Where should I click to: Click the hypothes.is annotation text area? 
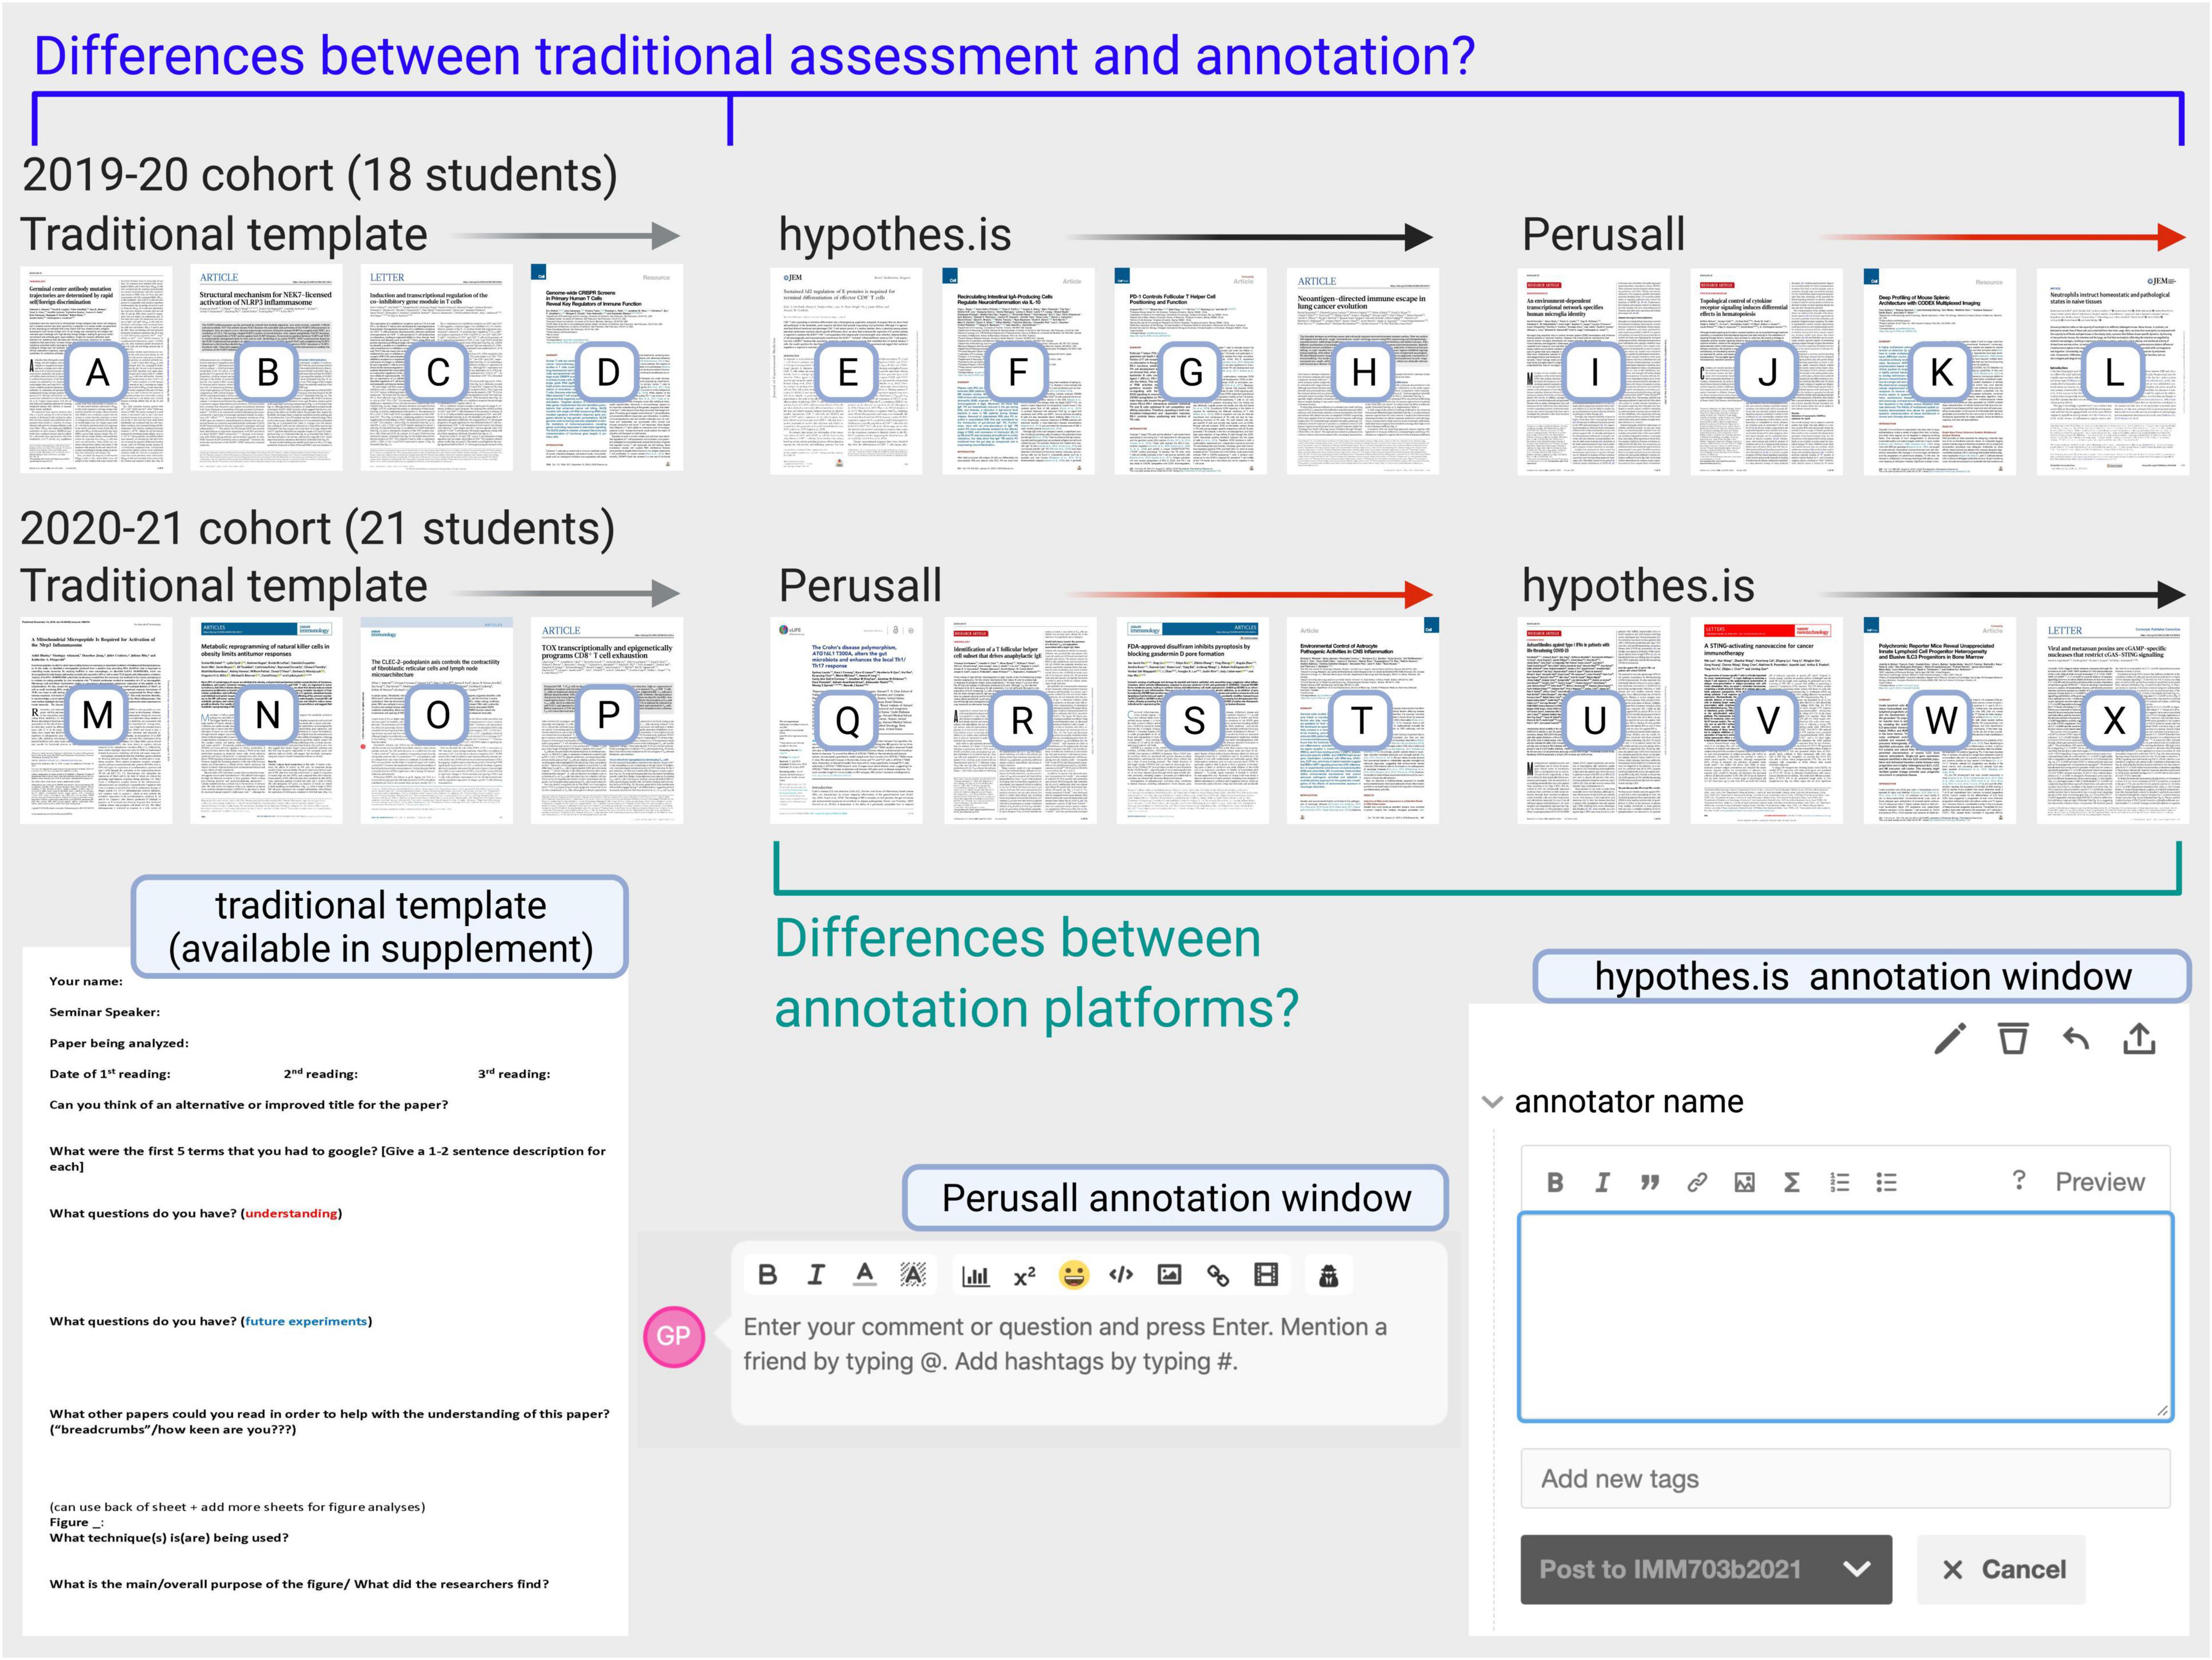[x=1845, y=1317]
